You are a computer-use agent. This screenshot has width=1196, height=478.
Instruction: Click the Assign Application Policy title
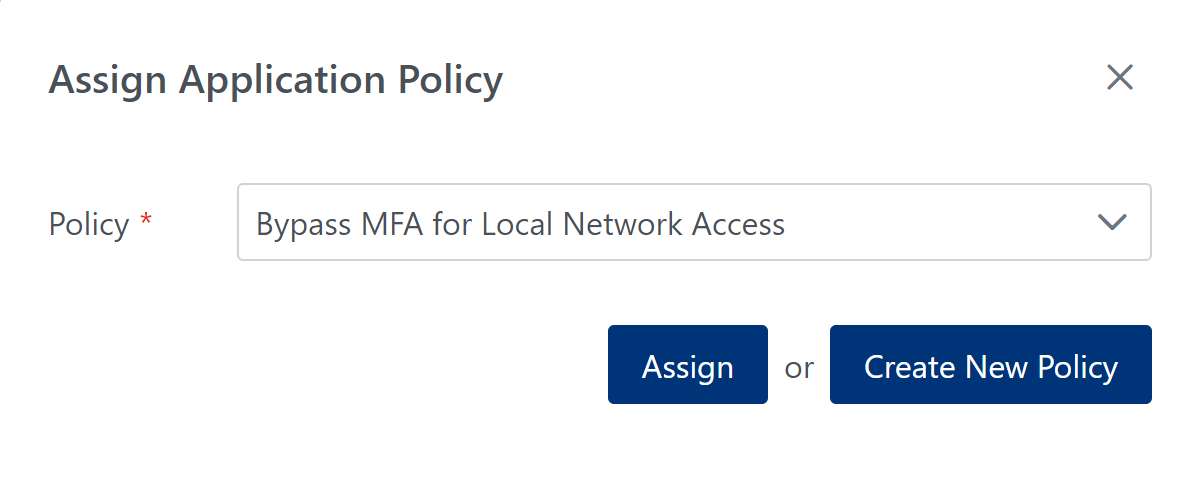click(x=275, y=80)
